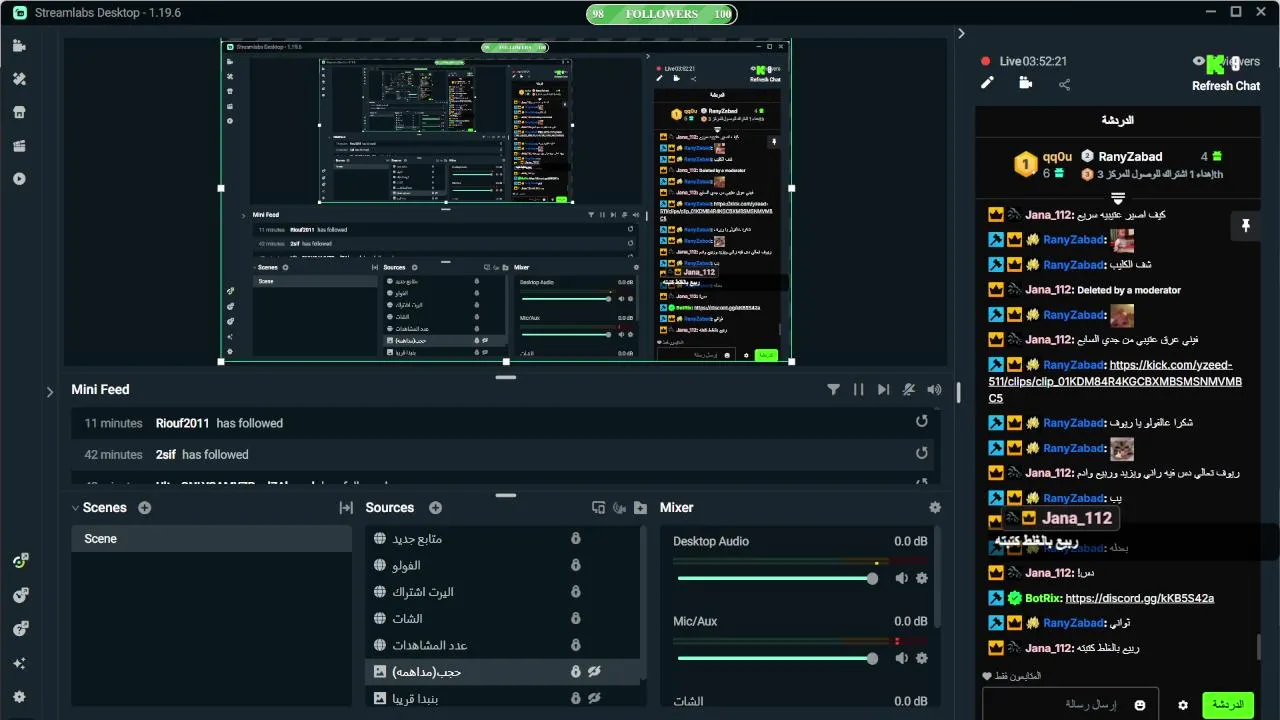Share the stream with share icon

pyautogui.click(x=1064, y=85)
